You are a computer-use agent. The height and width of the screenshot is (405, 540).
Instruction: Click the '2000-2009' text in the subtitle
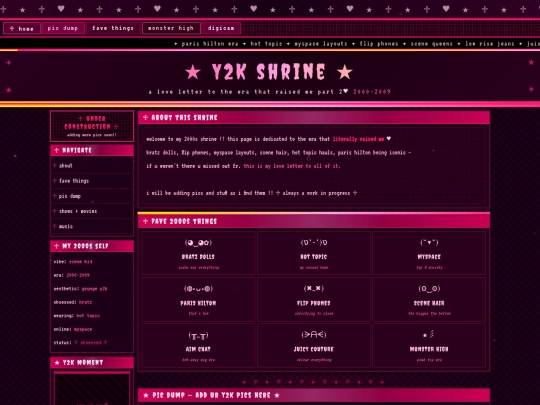pyautogui.click(x=372, y=92)
